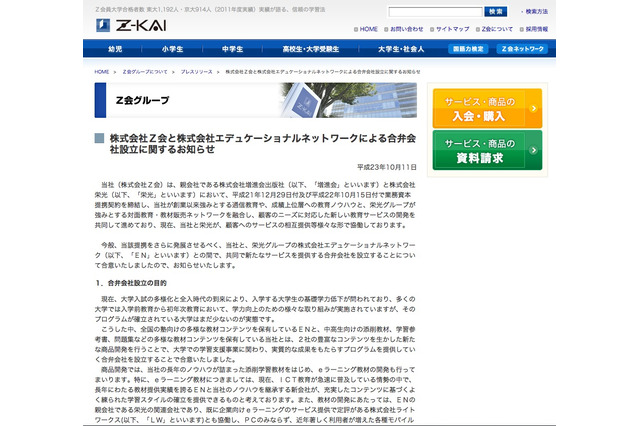Click the blue square icon beside article title
The width and height of the screenshot is (640, 426).
click(x=99, y=138)
